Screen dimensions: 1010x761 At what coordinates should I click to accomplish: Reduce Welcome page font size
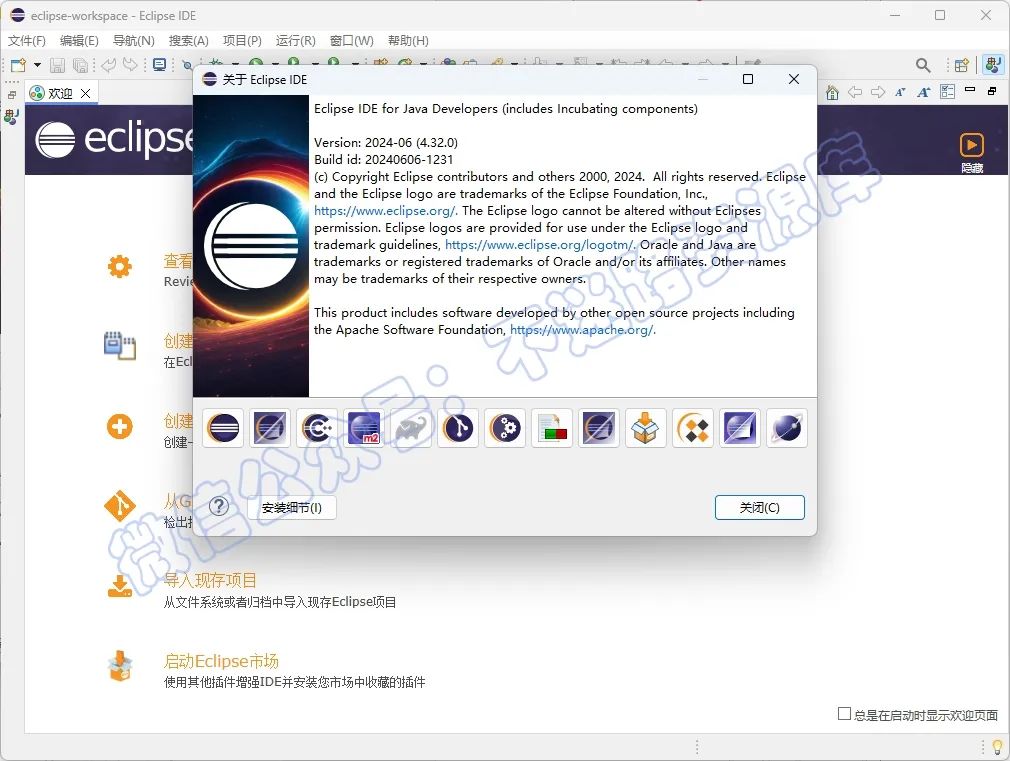tap(900, 92)
